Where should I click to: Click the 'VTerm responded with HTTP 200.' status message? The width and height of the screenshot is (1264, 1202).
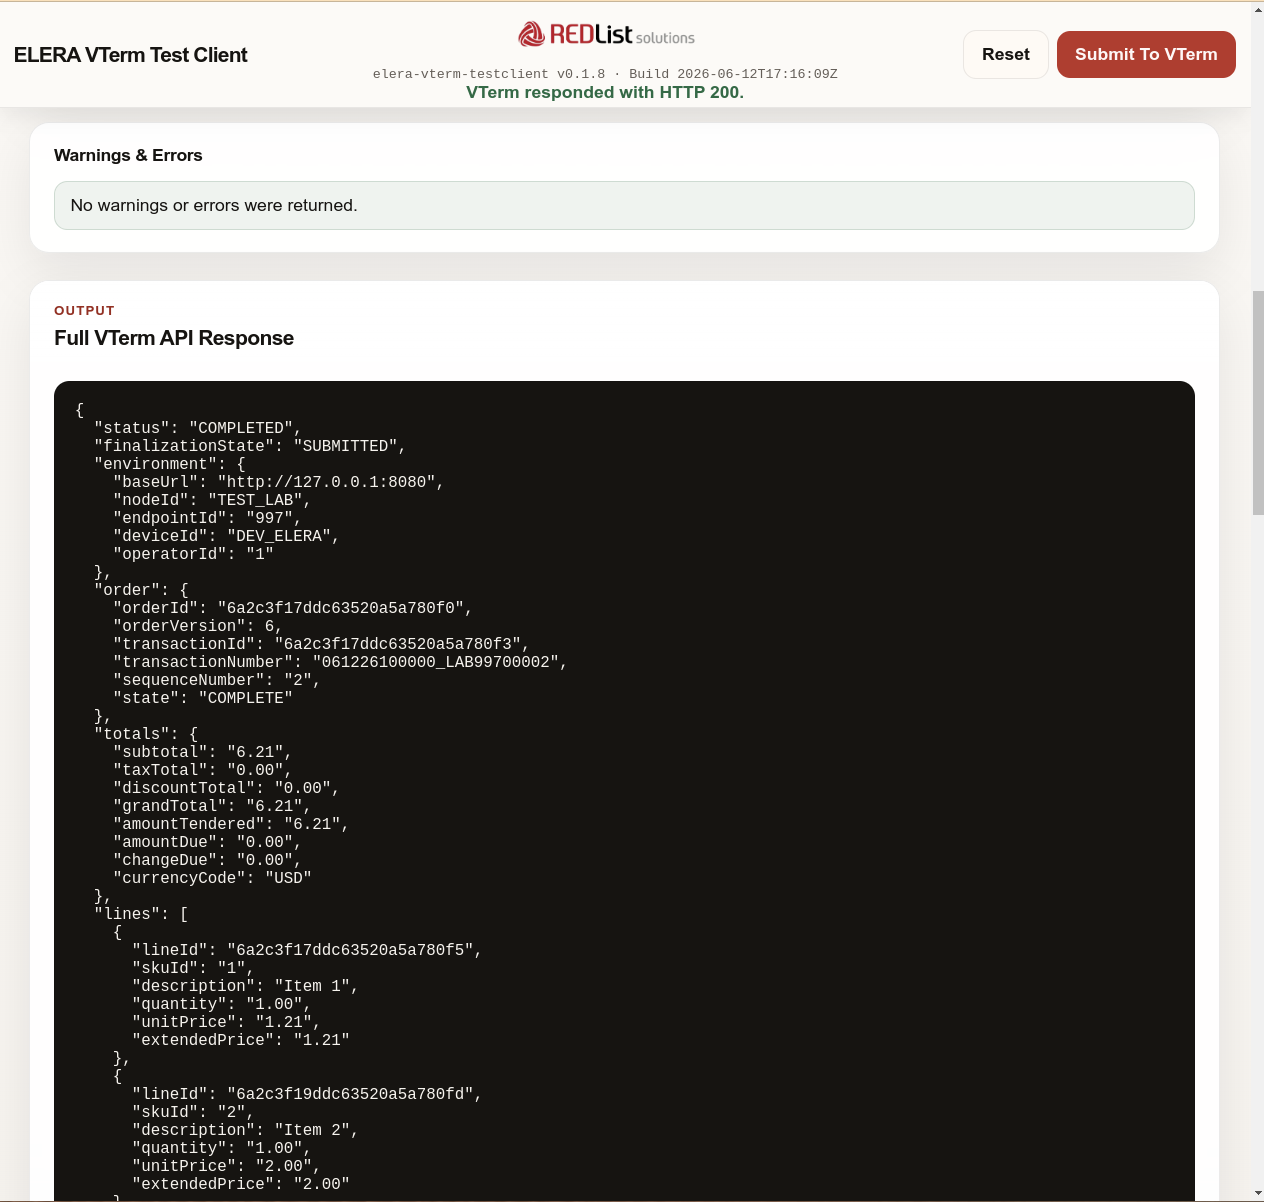tap(605, 92)
